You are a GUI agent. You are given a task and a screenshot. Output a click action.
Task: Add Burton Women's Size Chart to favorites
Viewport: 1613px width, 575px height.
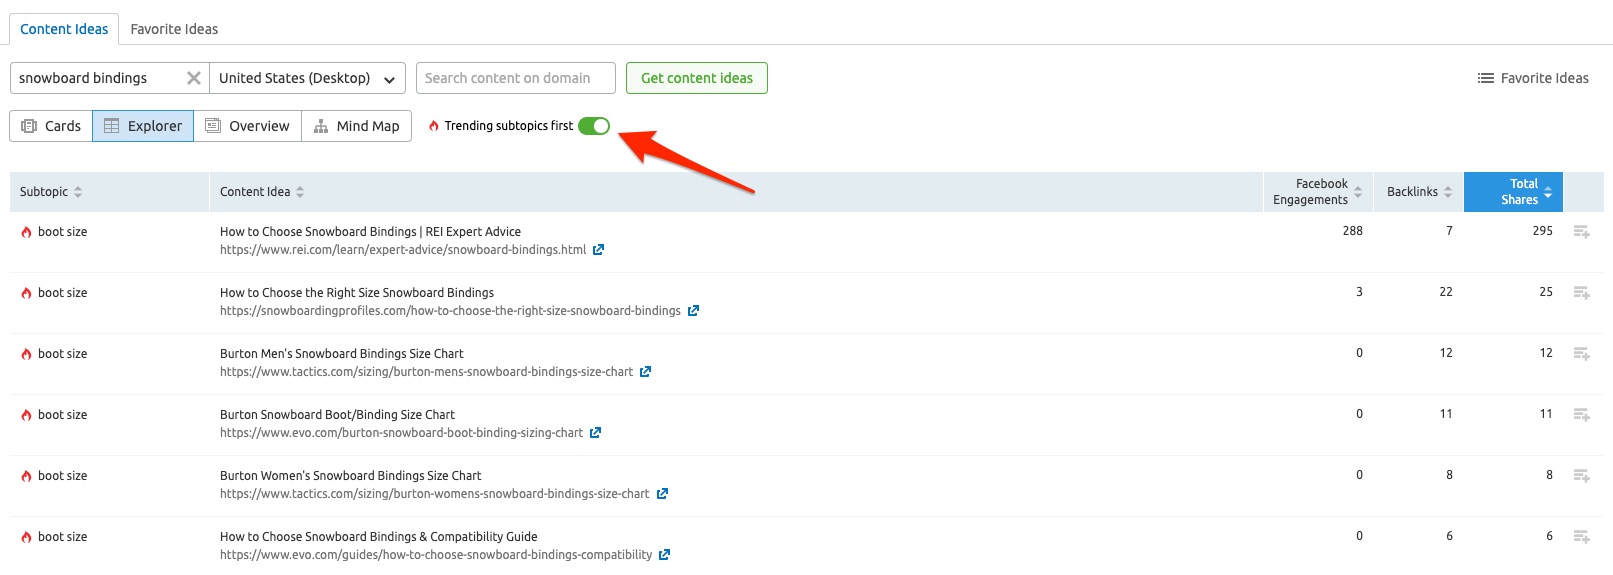1581,476
